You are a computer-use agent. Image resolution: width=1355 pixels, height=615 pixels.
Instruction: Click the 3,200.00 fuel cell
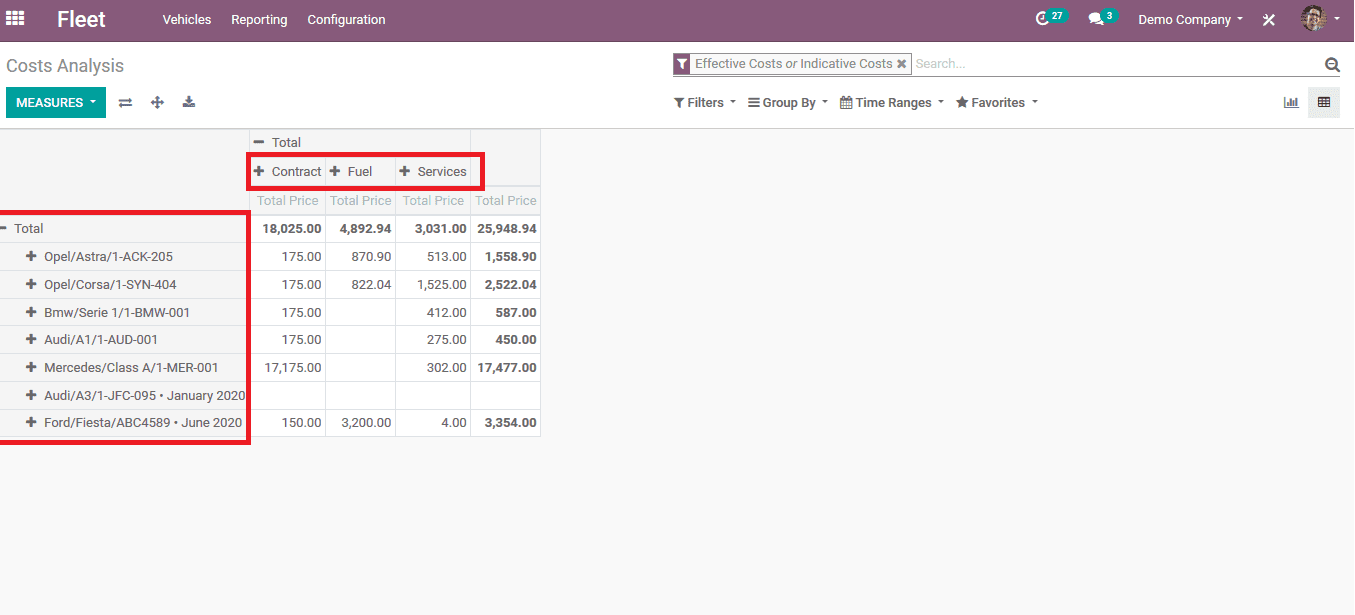360,423
